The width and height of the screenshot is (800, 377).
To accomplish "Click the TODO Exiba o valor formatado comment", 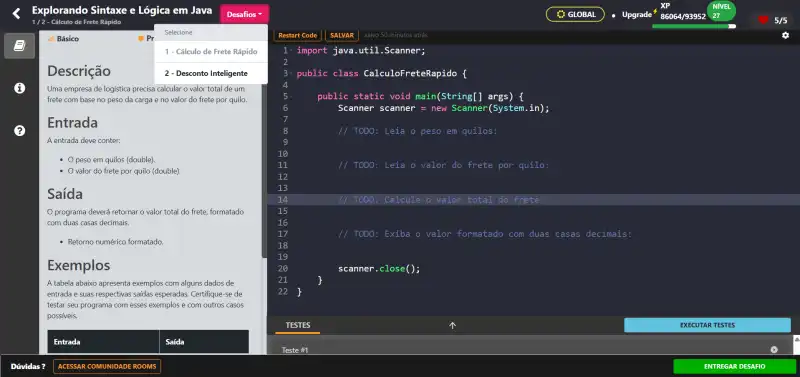I will point(485,234).
